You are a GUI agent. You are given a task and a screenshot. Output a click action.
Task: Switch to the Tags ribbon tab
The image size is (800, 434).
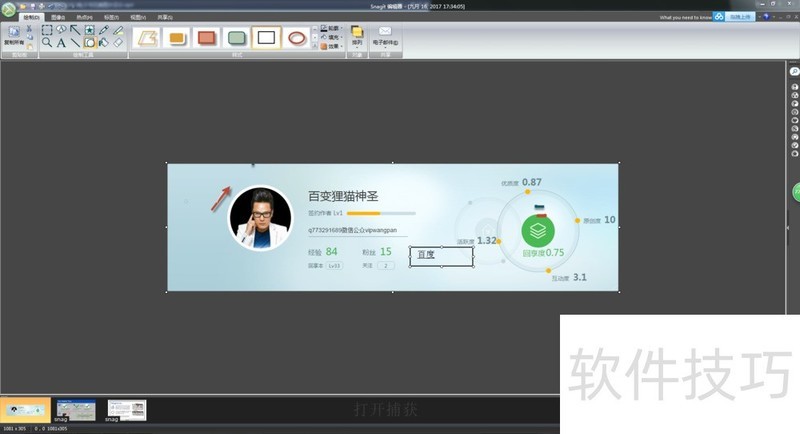(111, 17)
